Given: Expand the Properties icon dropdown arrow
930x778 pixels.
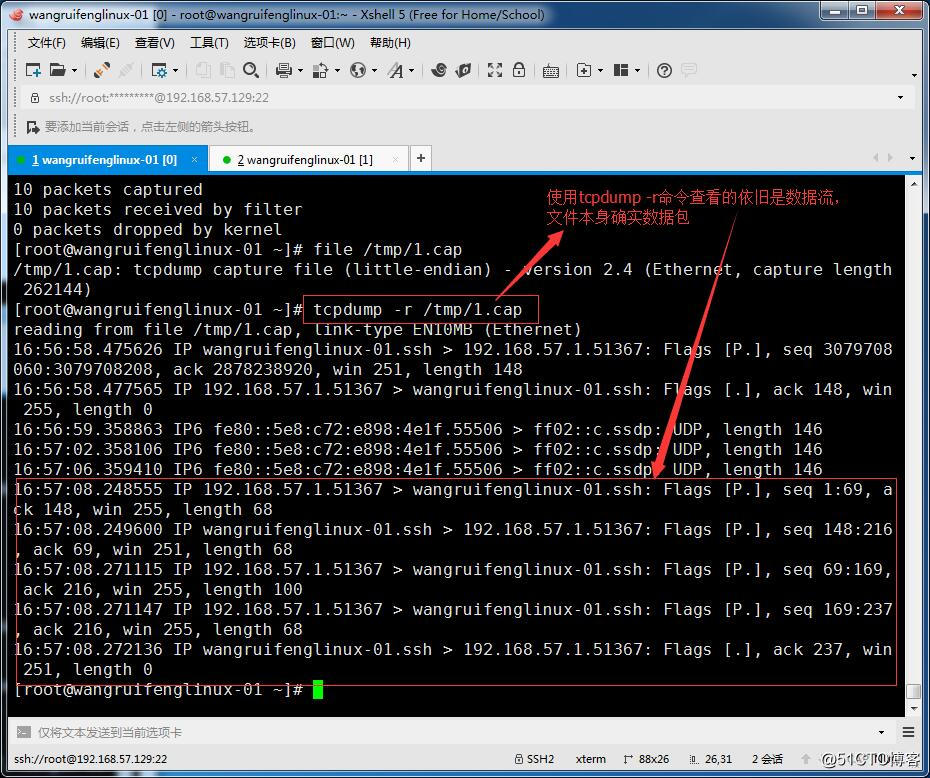Looking at the screenshot, I should 176,71.
